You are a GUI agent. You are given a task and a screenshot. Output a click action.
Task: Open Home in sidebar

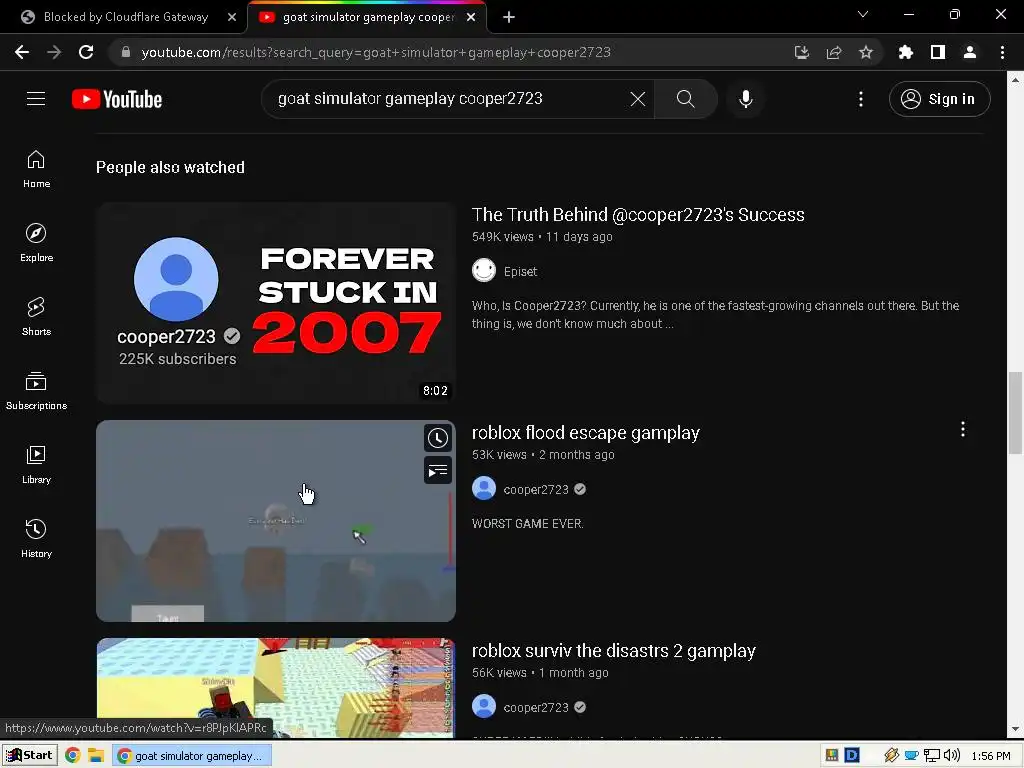[x=36, y=168]
